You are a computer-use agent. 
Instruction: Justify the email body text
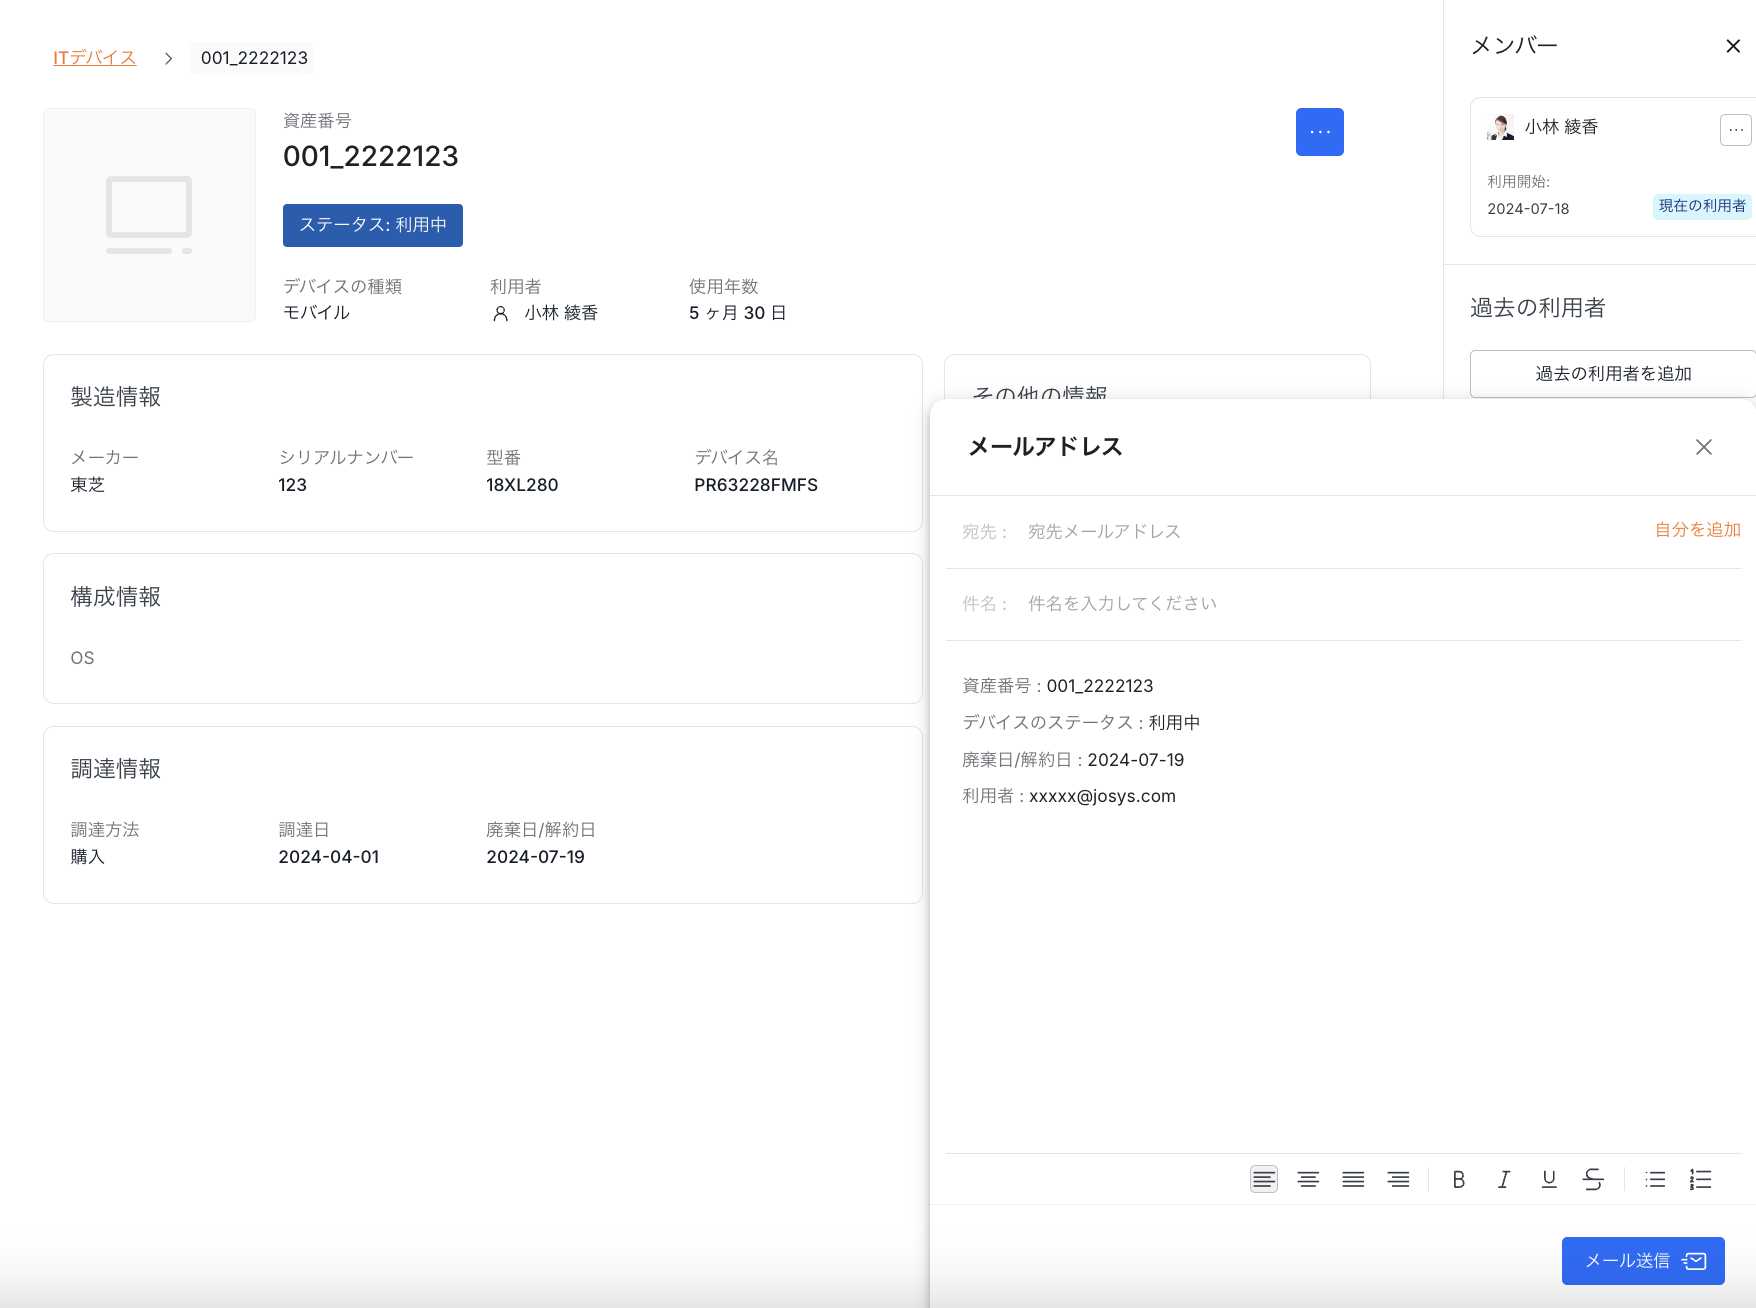[x=1353, y=1179]
